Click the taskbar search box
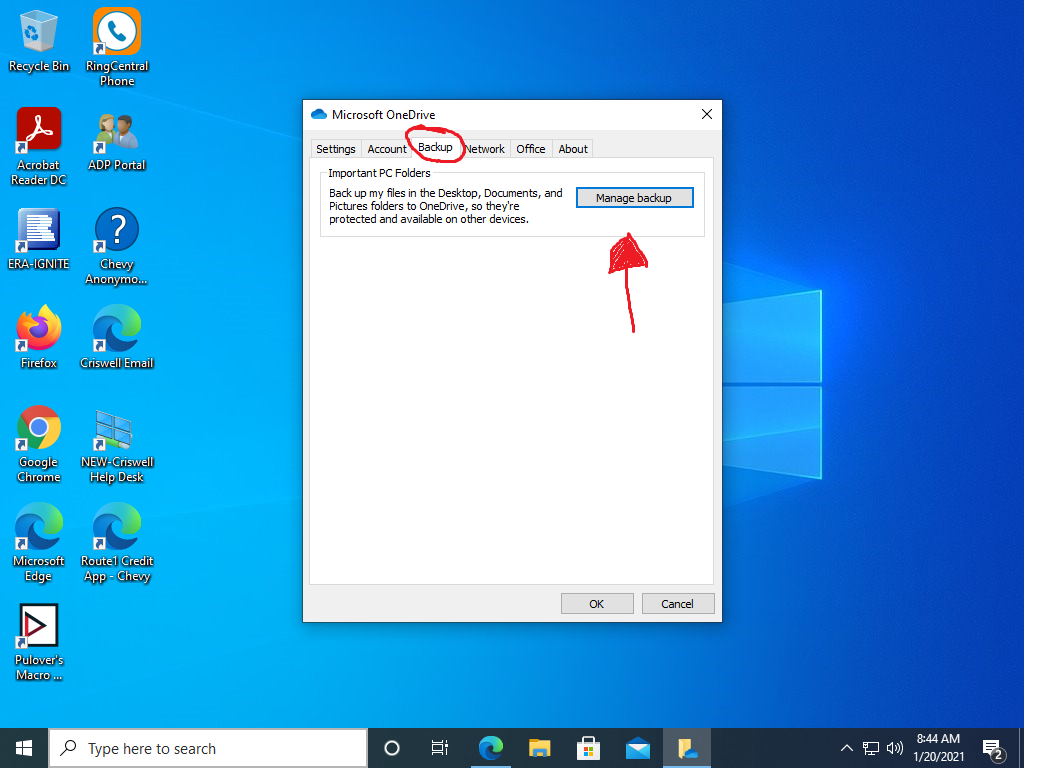Viewport: 1041px width, 768px height. pos(208,748)
